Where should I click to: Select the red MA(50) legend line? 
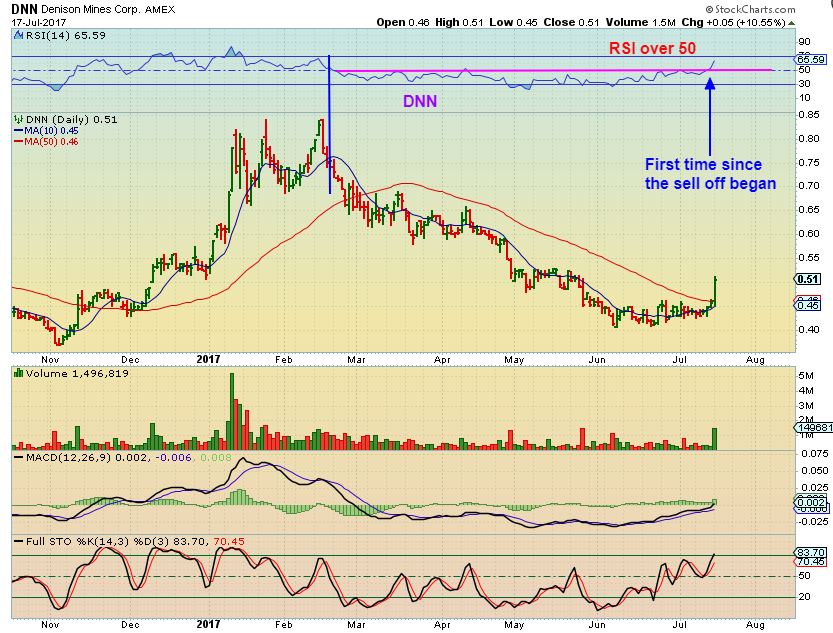point(18,142)
